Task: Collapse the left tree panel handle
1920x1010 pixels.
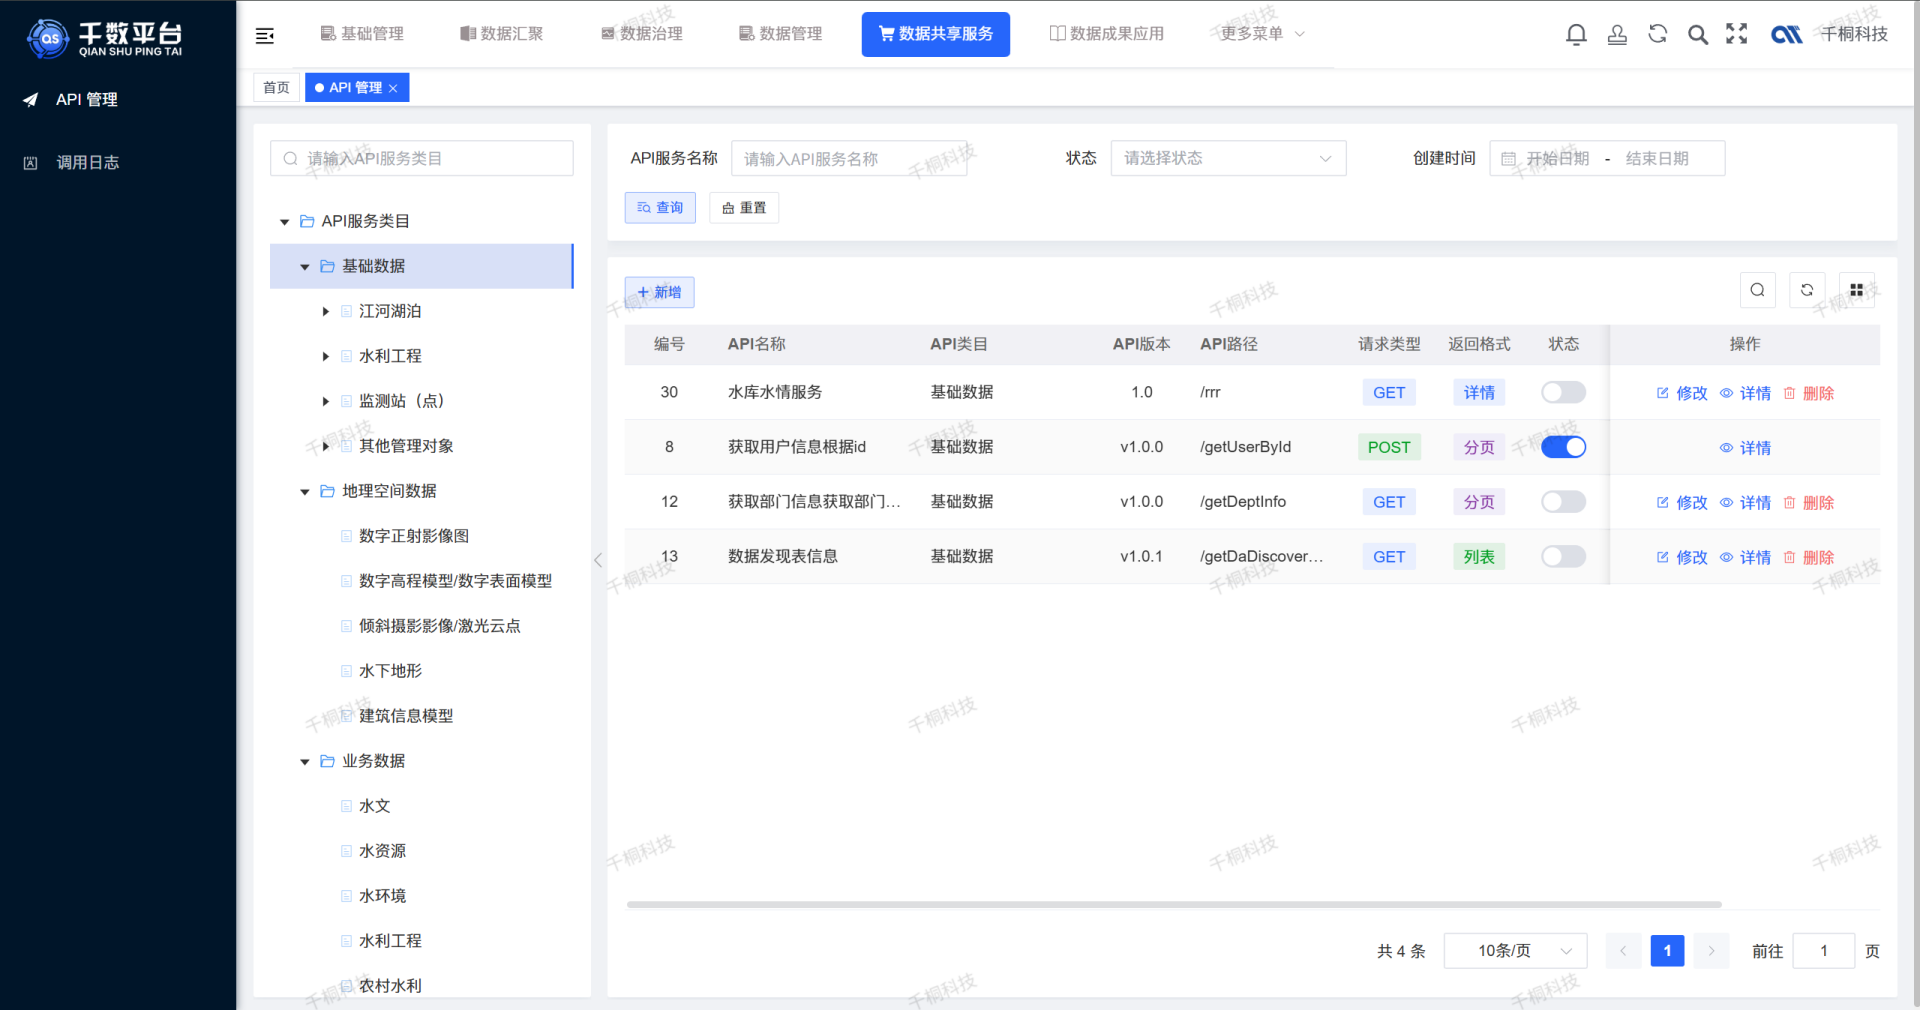Action: click(598, 560)
